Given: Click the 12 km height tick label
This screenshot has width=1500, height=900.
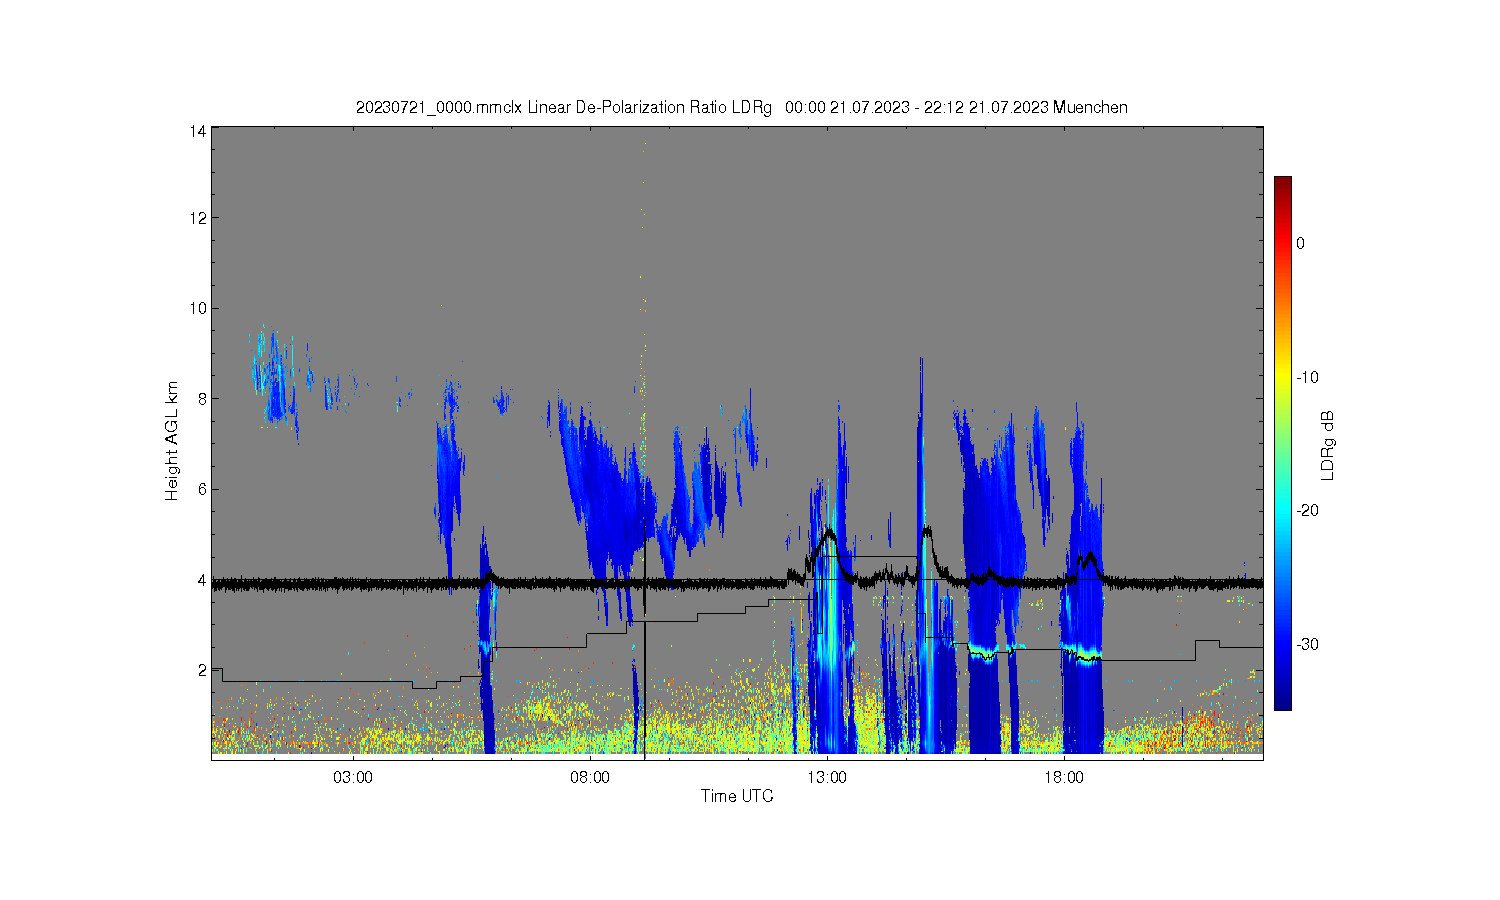Looking at the screenshot, I should 198,218.
